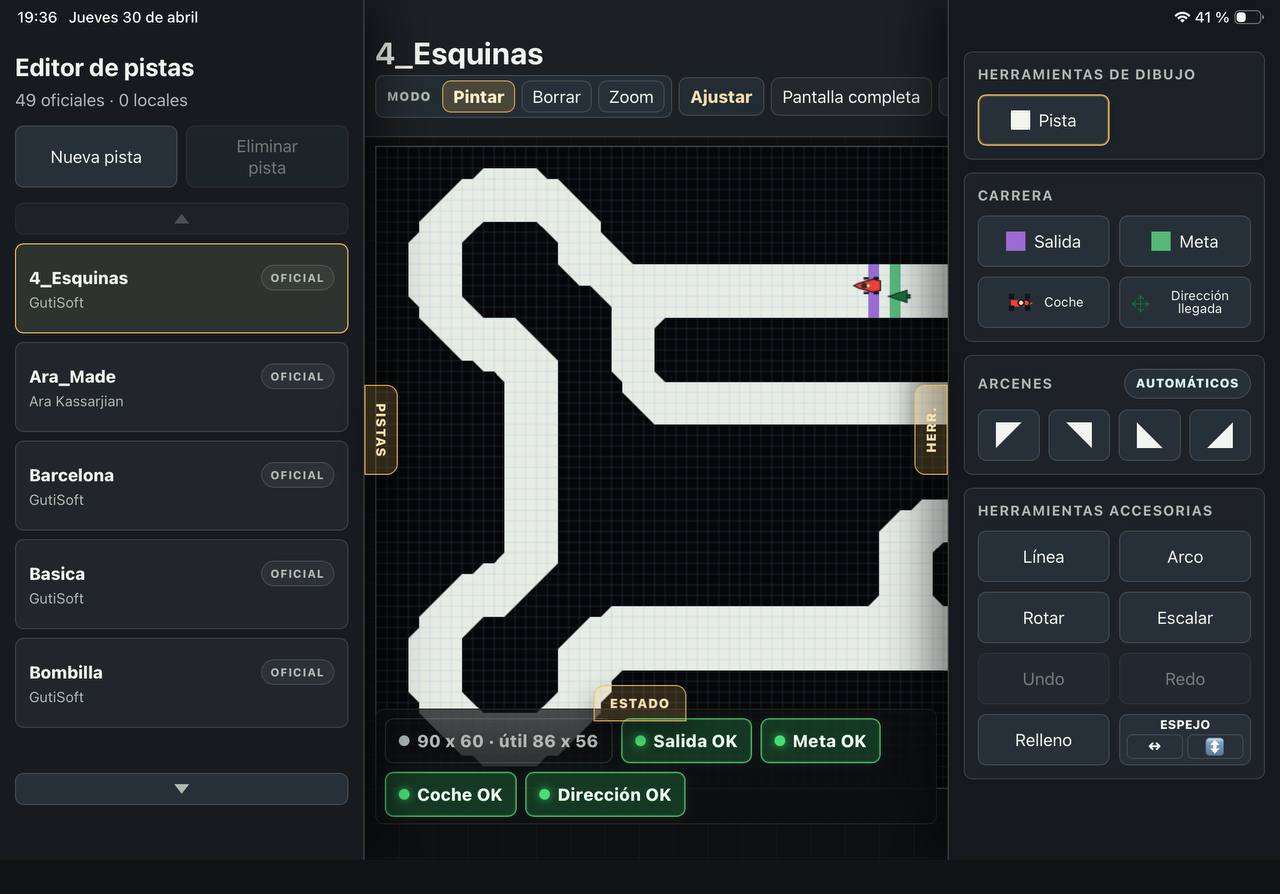Open the Basica track

(x=182, y=584)
